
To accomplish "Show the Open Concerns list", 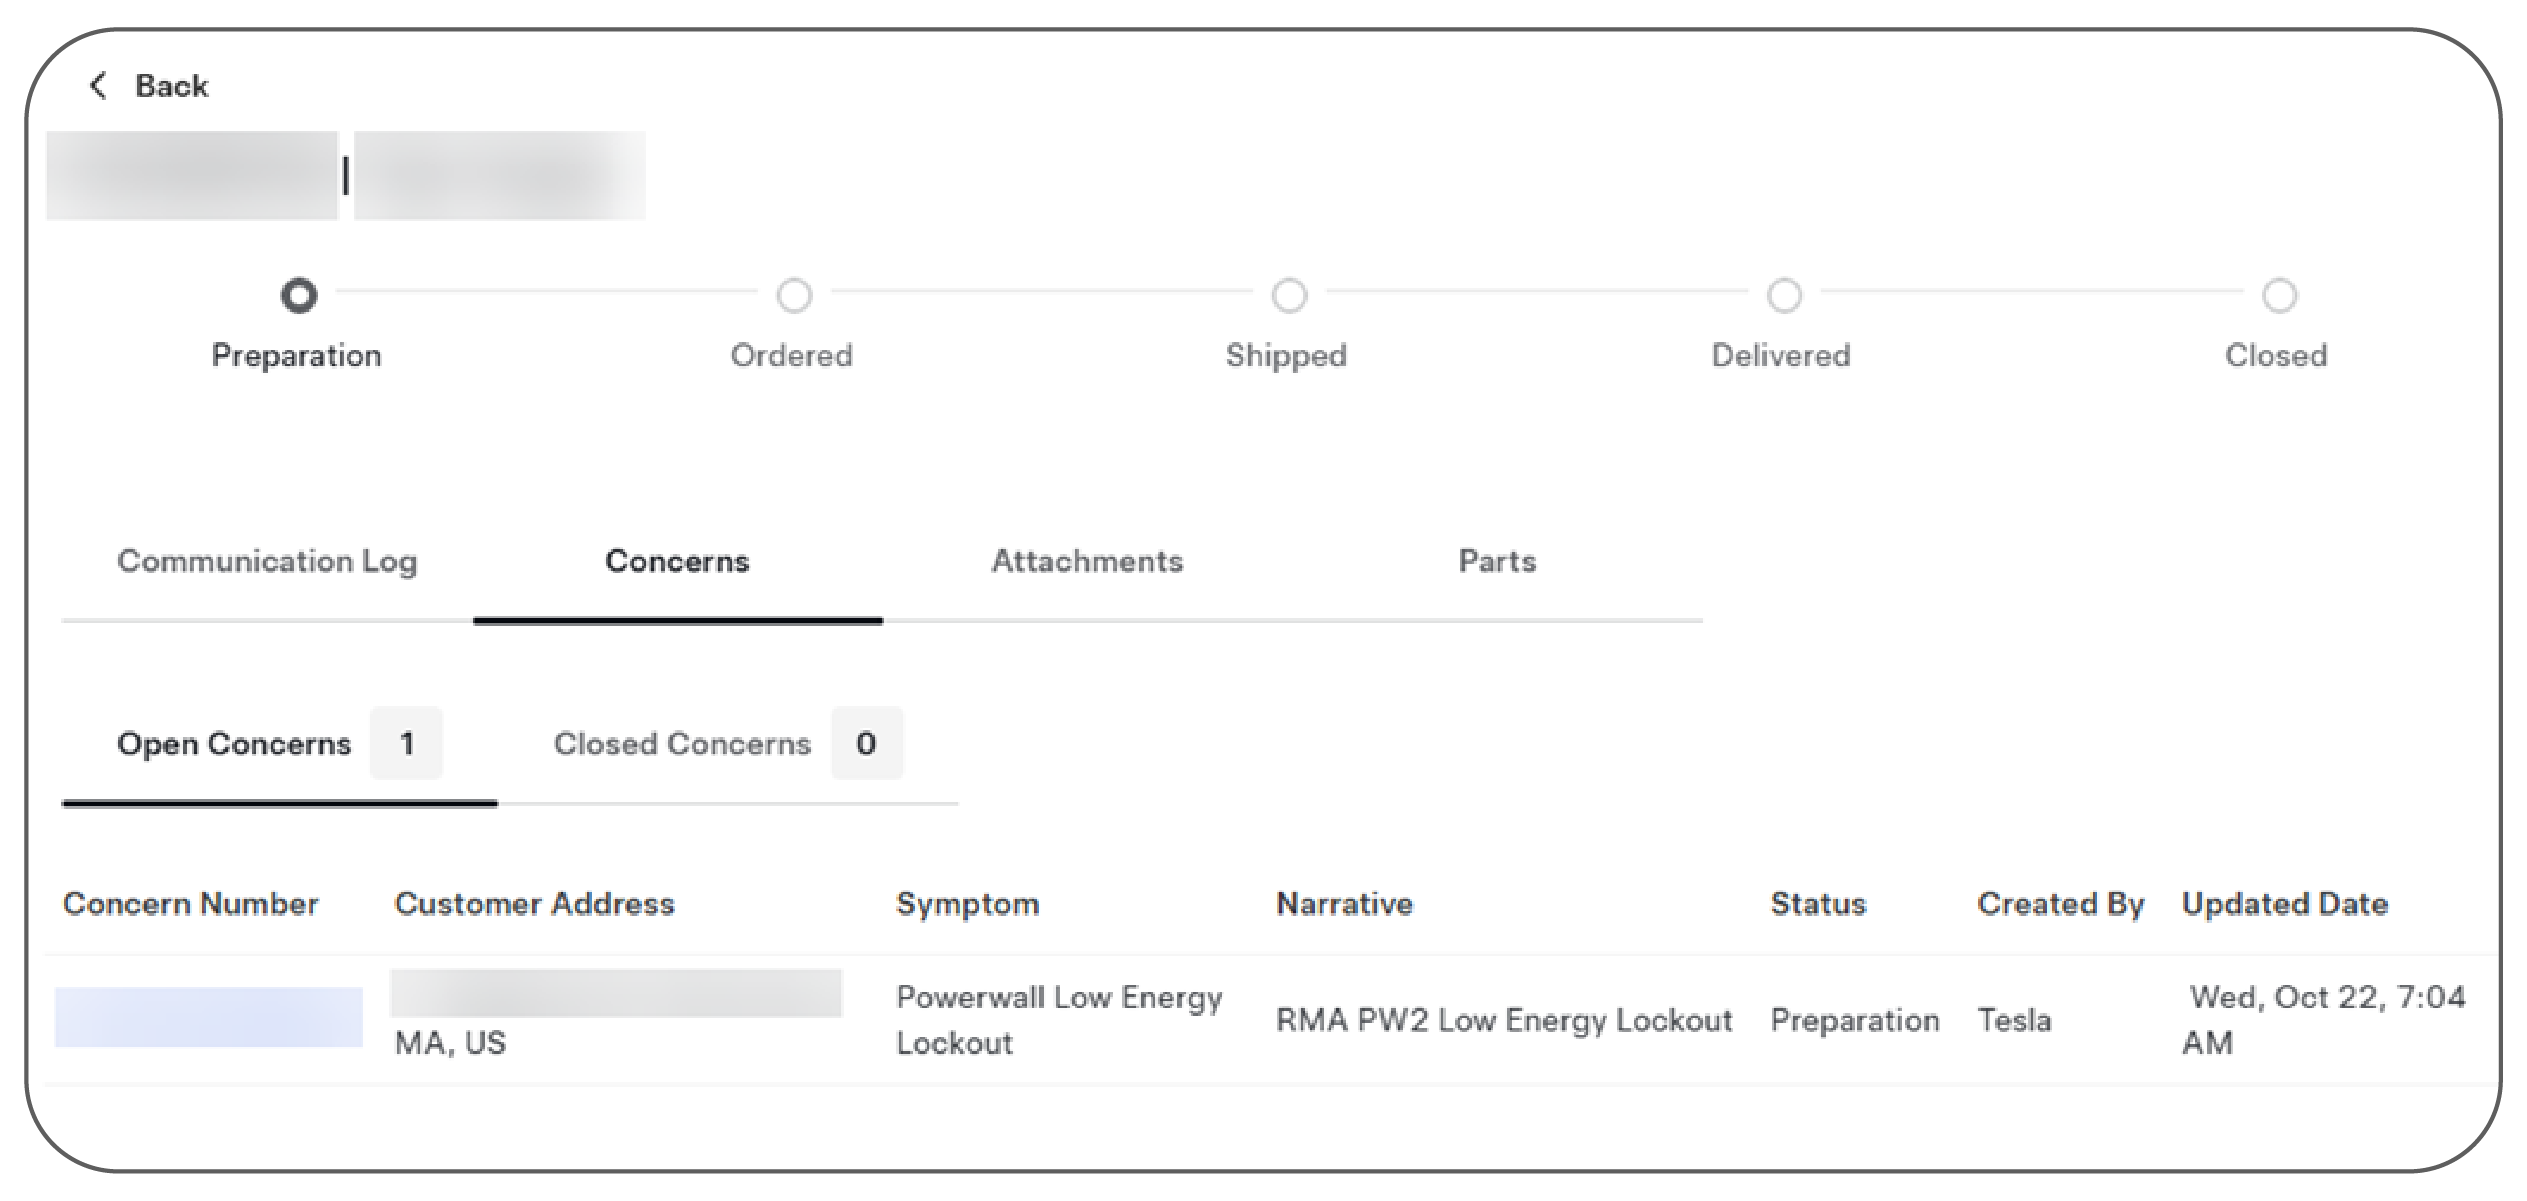I will pyautogui.click(x=234, y=744).
